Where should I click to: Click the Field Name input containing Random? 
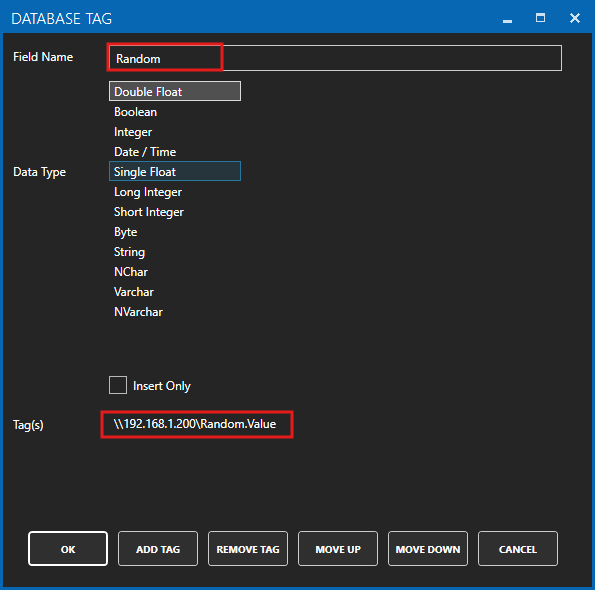coord(335,58)
